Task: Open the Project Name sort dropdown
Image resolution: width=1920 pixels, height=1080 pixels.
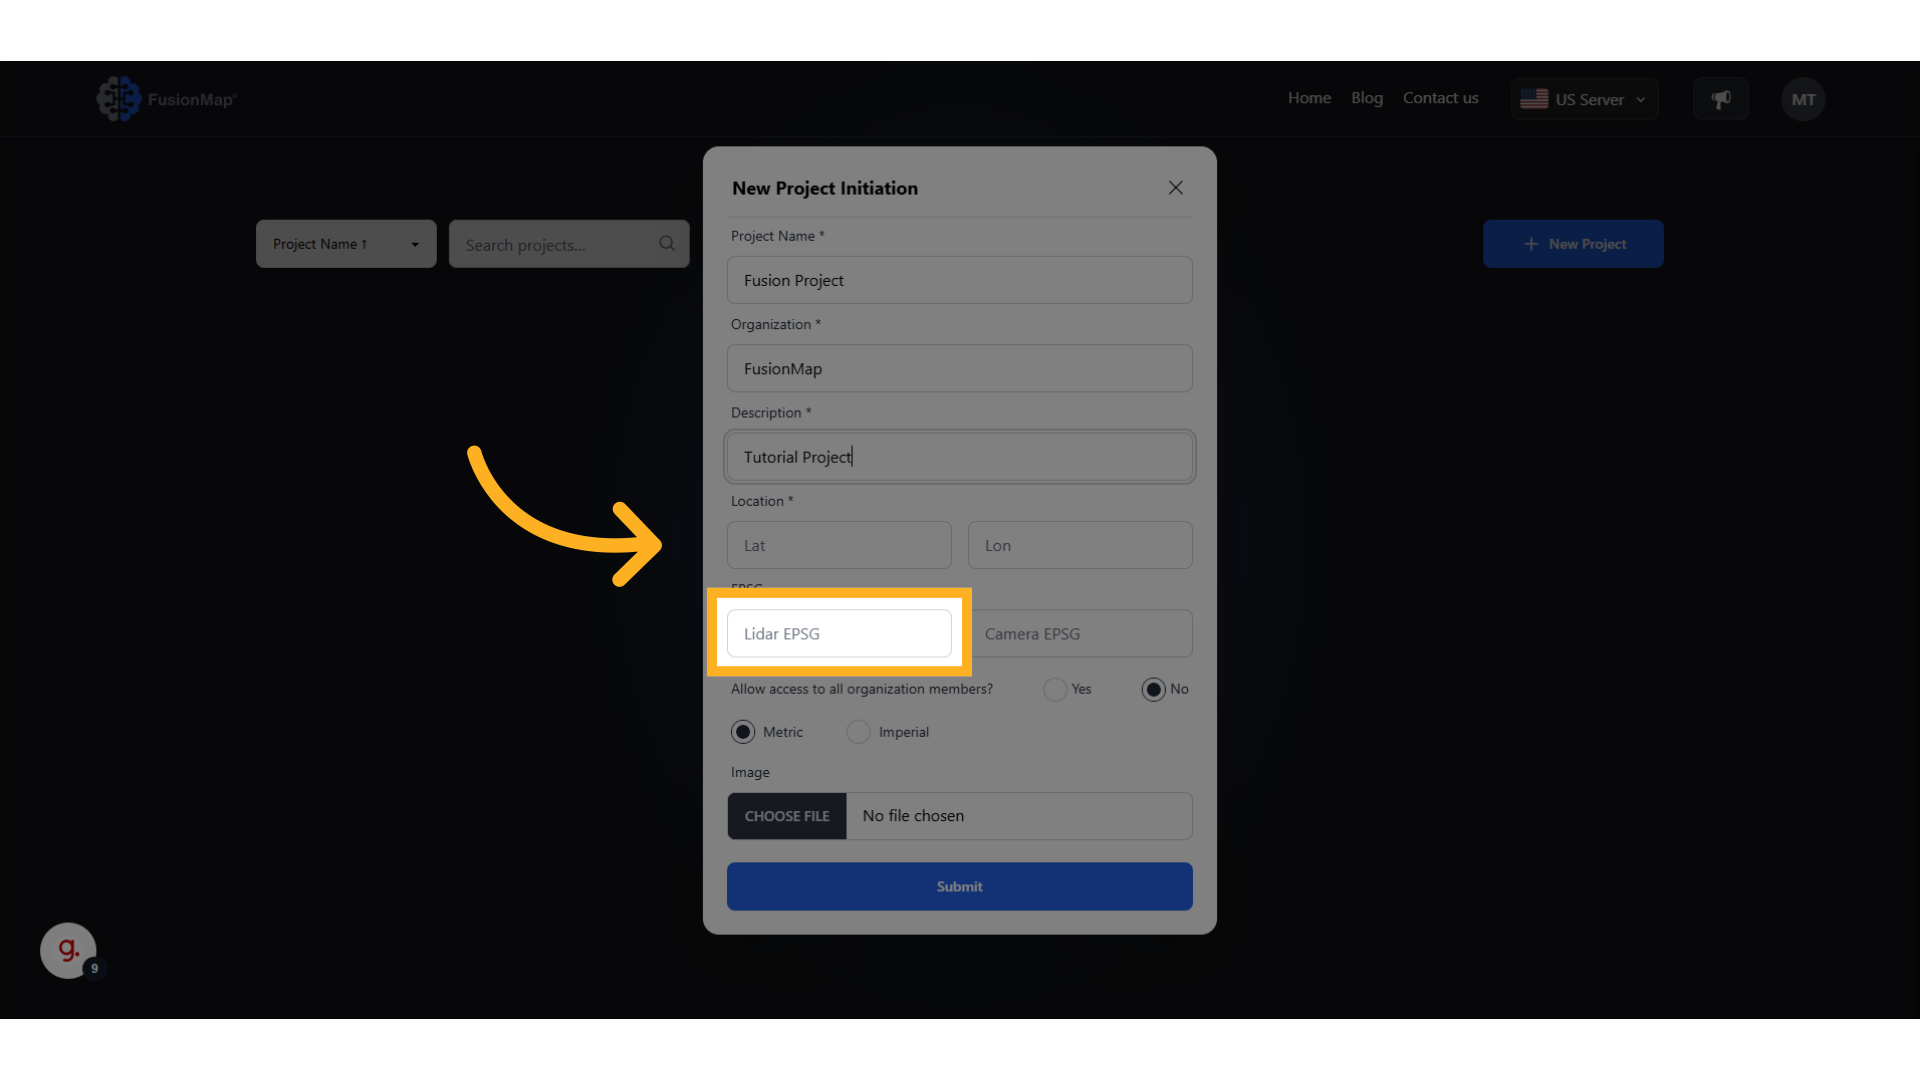Action: 346,244
